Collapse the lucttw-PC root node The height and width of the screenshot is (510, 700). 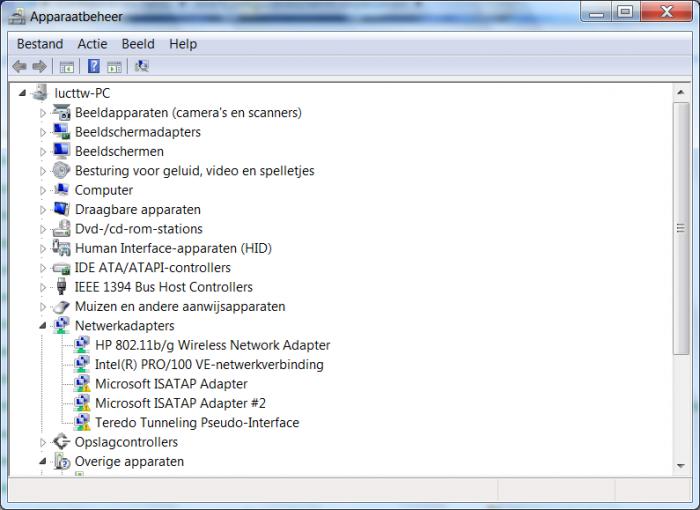tap(22, 93)
